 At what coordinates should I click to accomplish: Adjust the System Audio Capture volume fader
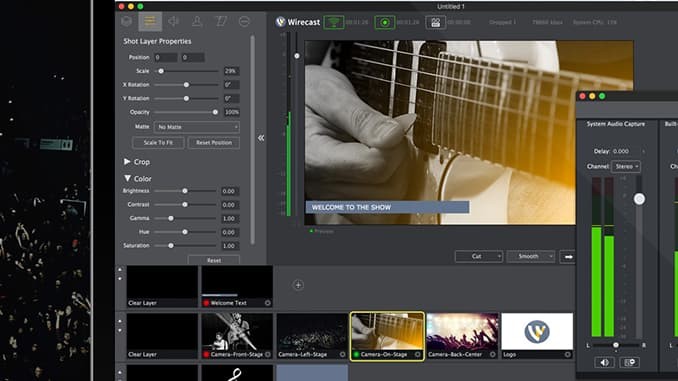point(639,199)
